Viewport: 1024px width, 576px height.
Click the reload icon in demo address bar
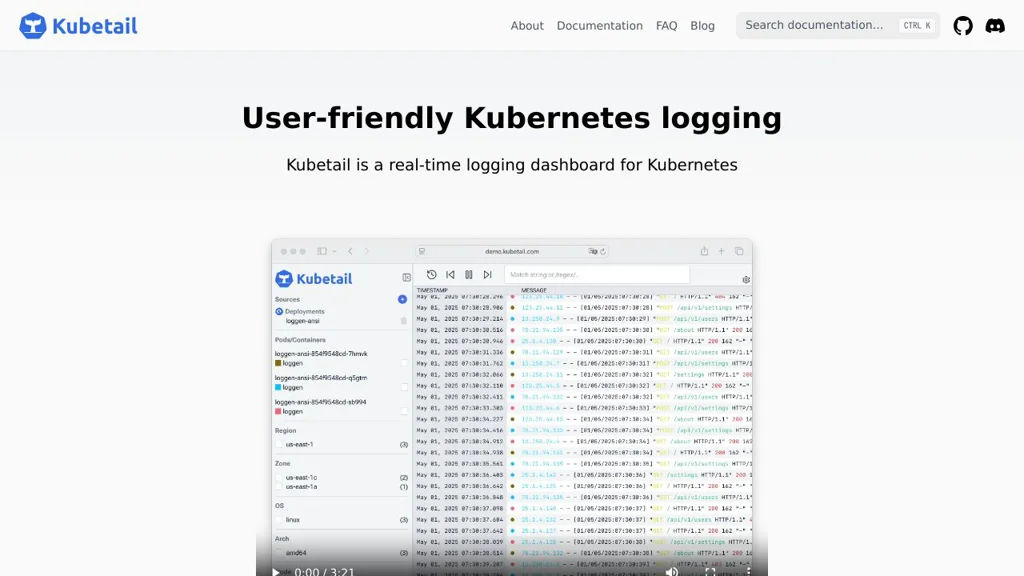(603, 251)
